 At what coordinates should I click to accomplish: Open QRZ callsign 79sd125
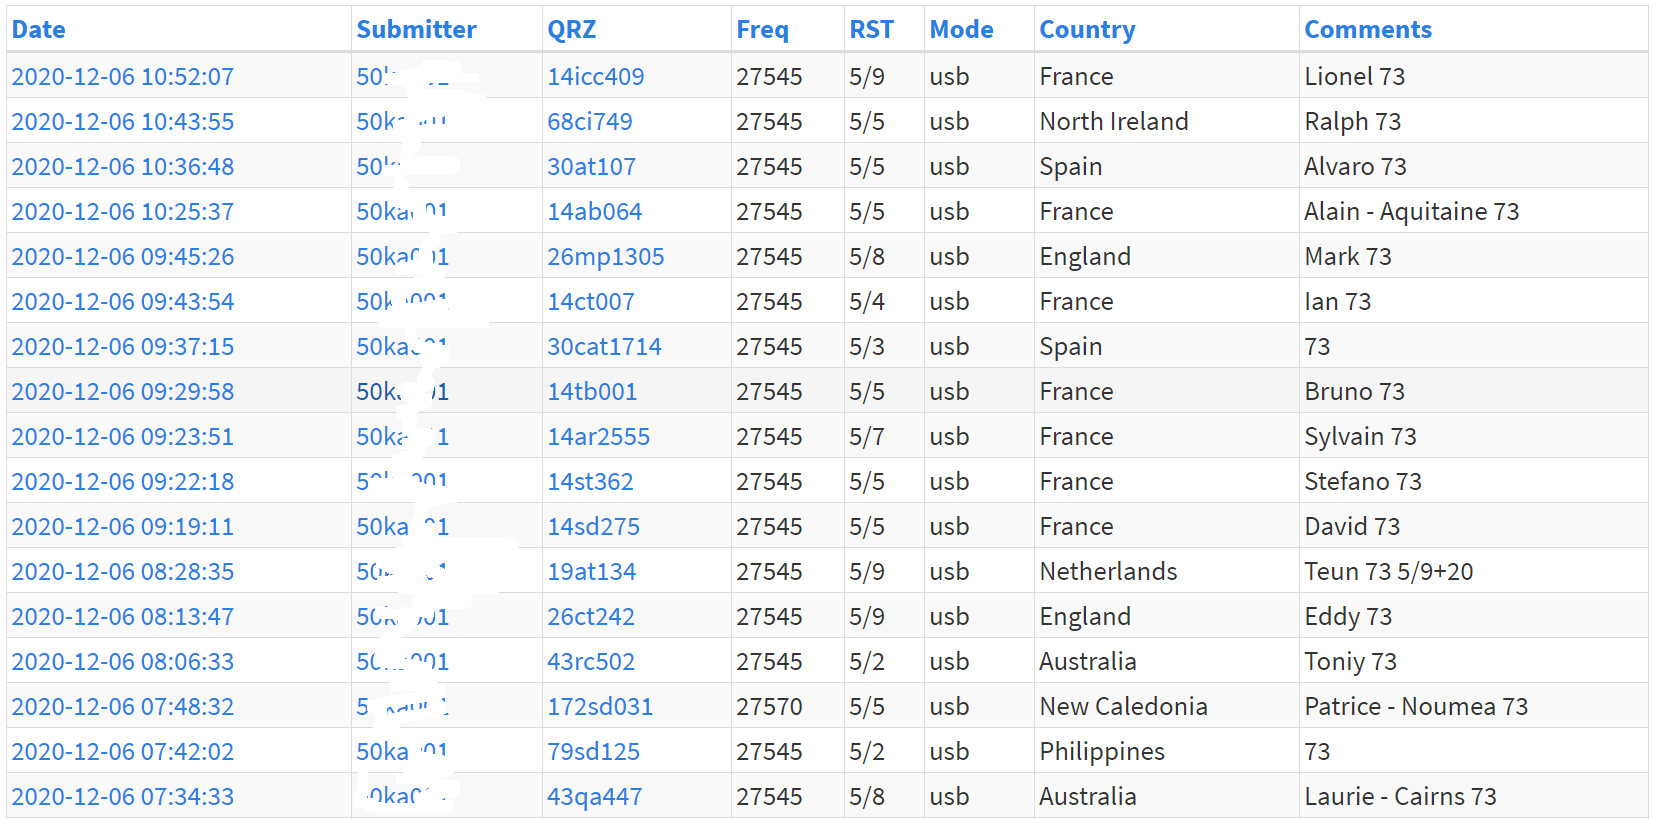pyautogui.click(x=593, y=751)
